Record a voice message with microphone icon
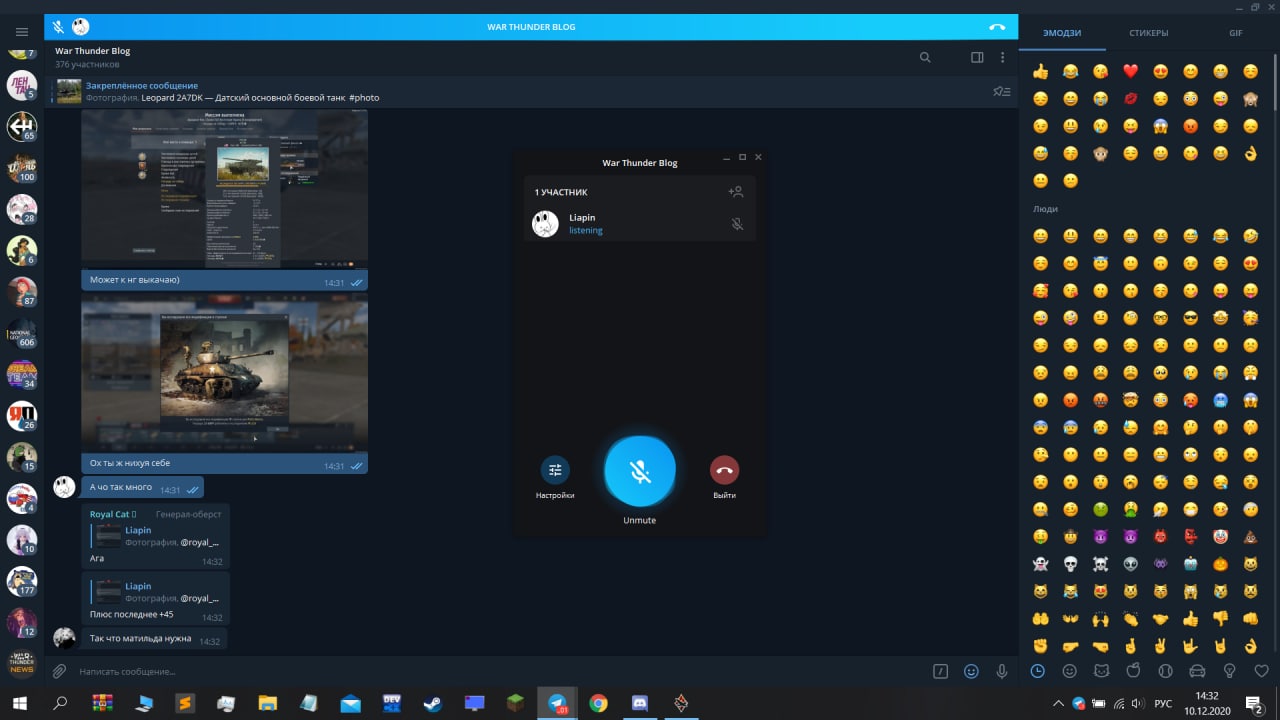Image resolution: width=1280 pixels, height=720 pixels. (1001, 671)
